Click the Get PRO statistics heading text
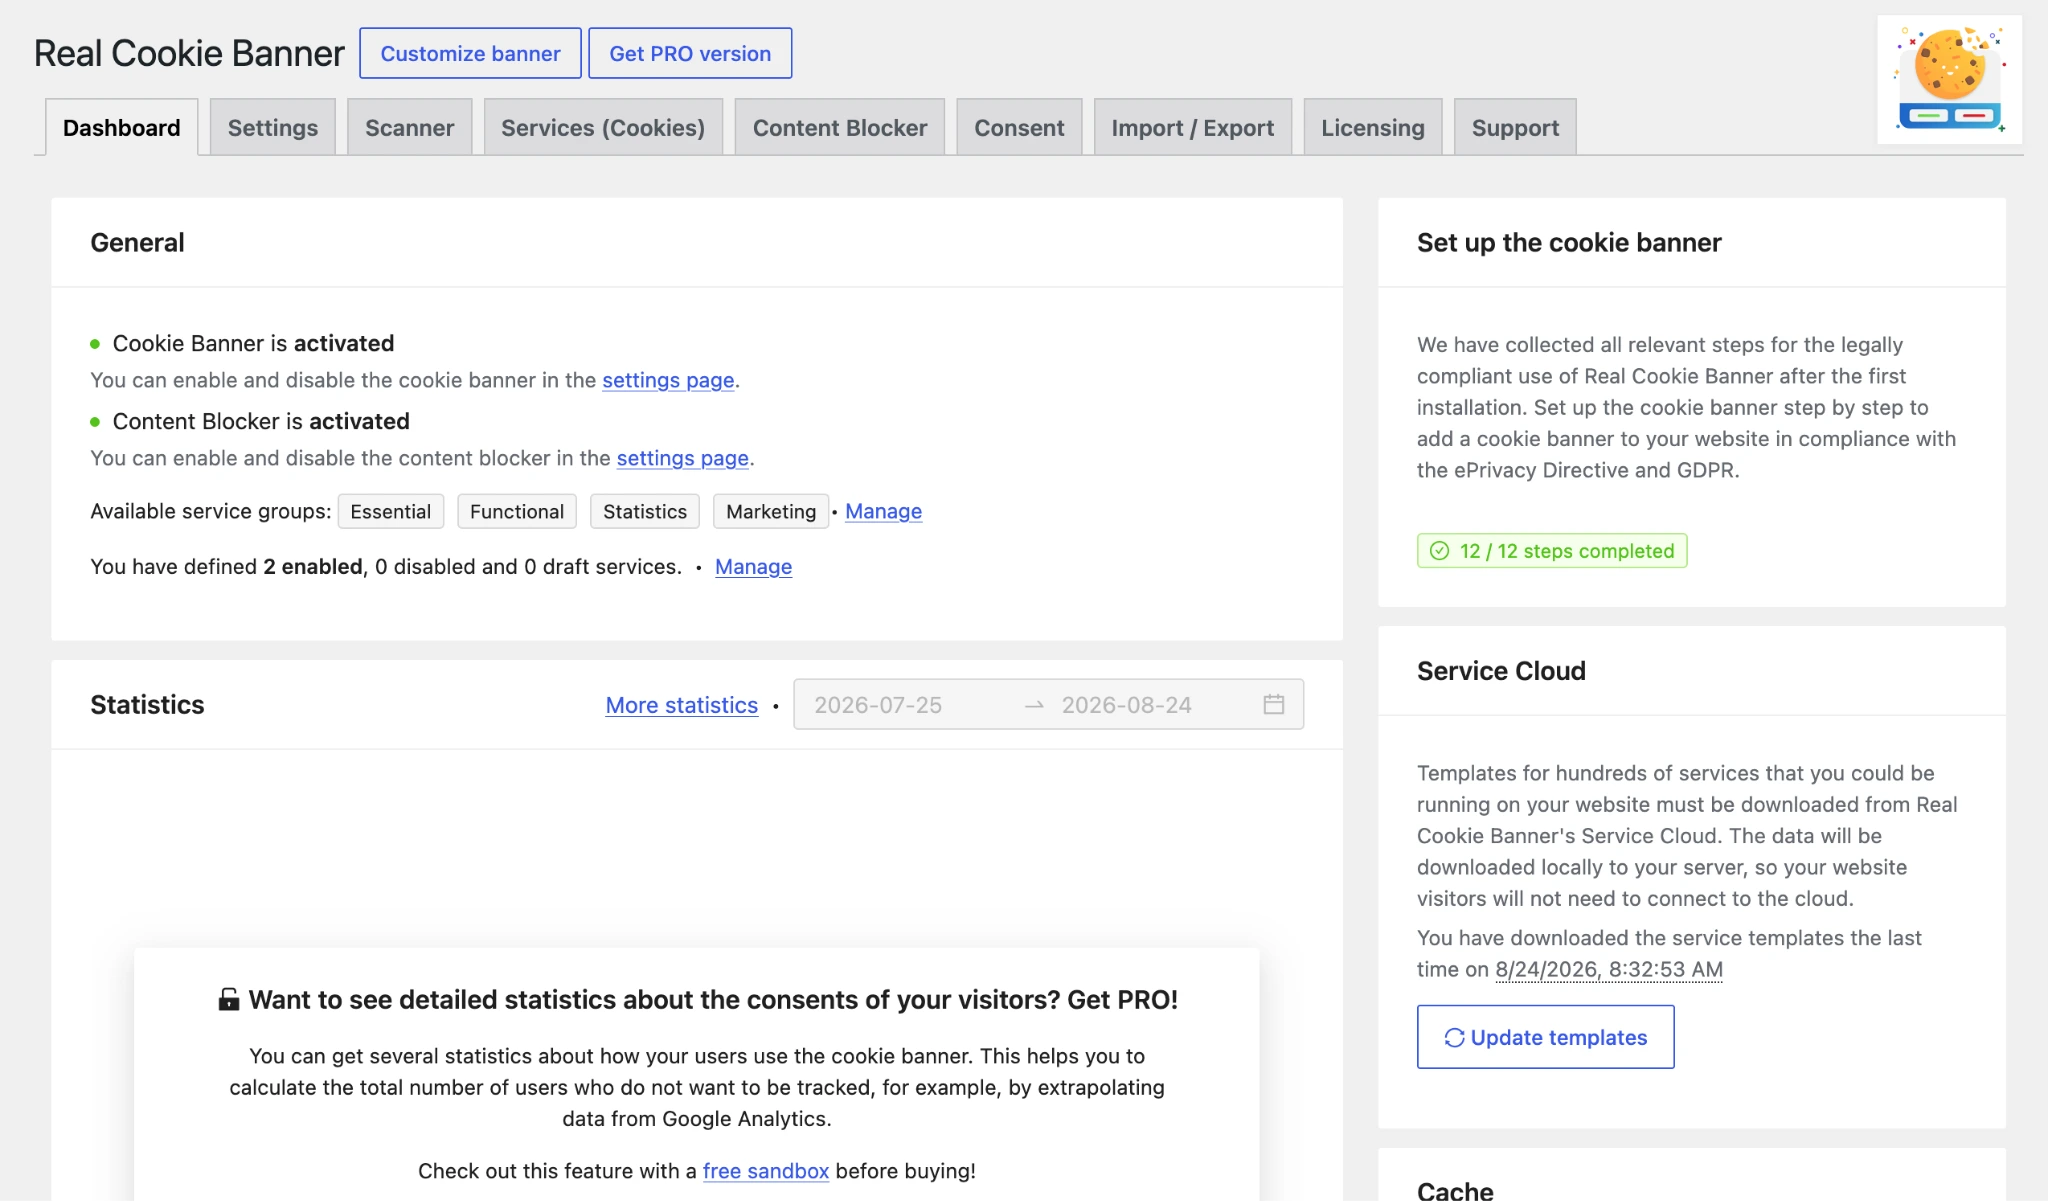 coord(713,1000)
